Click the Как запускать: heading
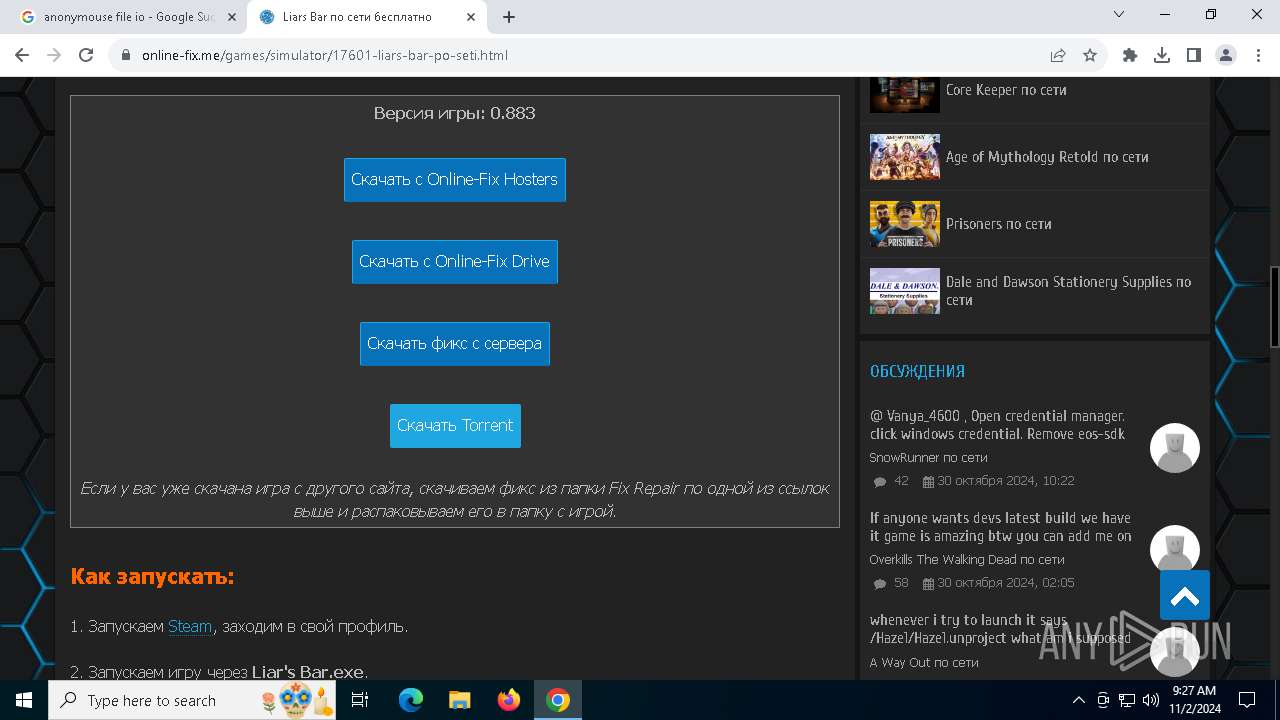The width and height of the screenshot is (1280, 720). tap(152, 577)
